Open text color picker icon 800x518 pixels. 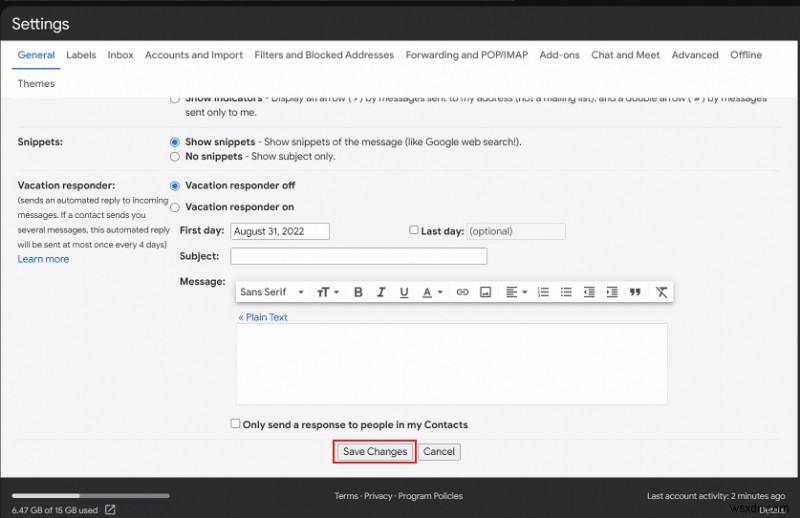pyautogui.click(x=432, y=292)
